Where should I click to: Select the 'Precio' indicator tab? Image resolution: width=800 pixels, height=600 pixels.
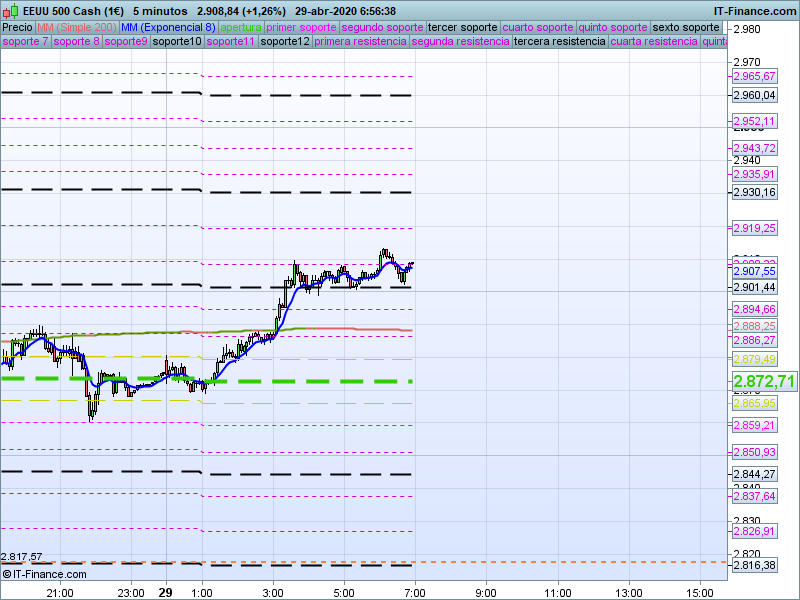click(x=17, y=27)
